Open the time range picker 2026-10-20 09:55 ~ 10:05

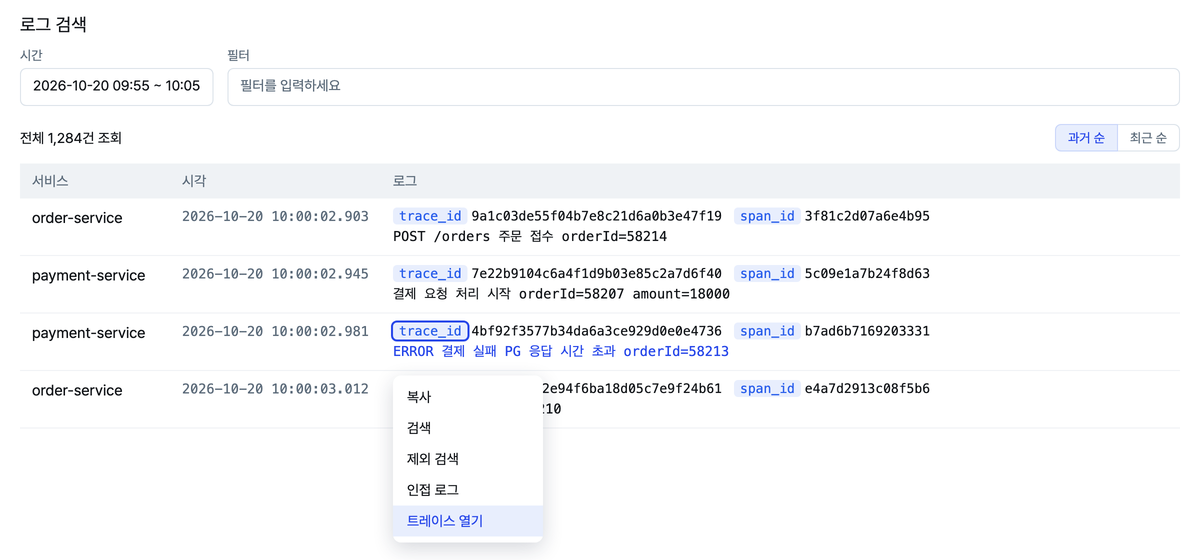(x=116, y=86)
